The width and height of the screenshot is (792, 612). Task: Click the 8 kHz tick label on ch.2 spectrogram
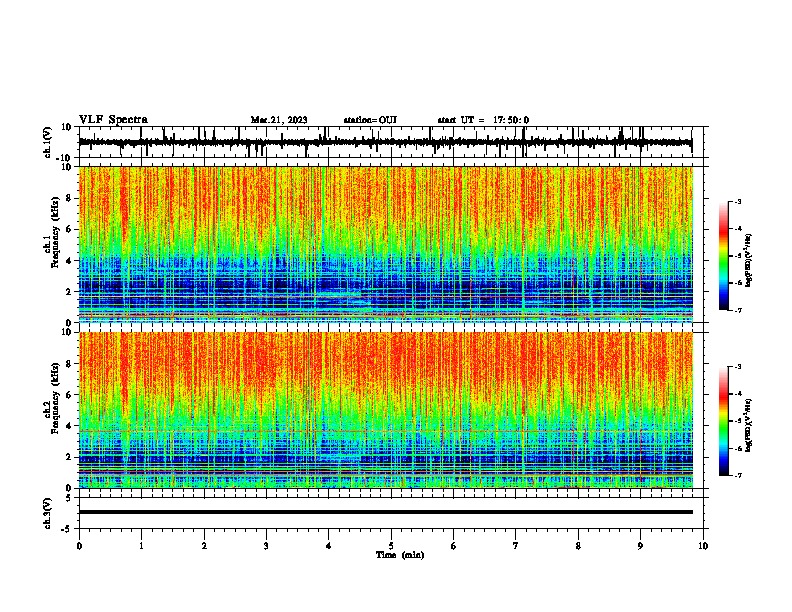click(x=69, y=364)
